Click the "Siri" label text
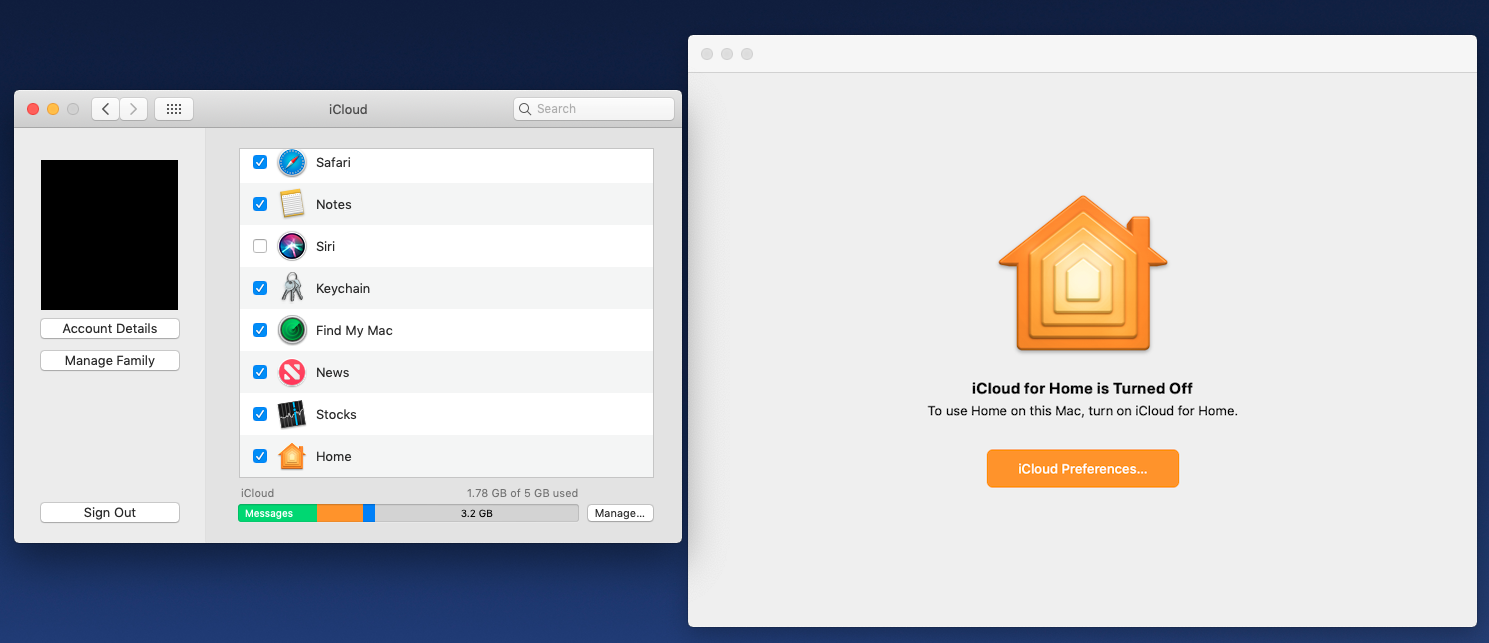 pyautogui.click(x=325, y=246)
